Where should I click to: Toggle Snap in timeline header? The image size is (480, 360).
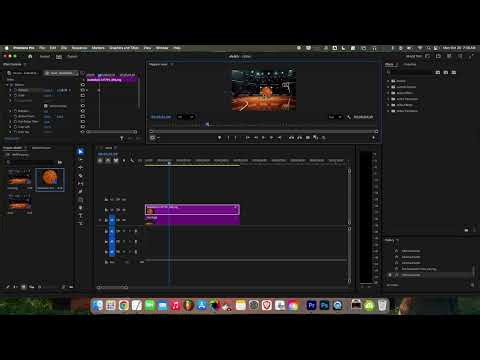pos(108,161)
